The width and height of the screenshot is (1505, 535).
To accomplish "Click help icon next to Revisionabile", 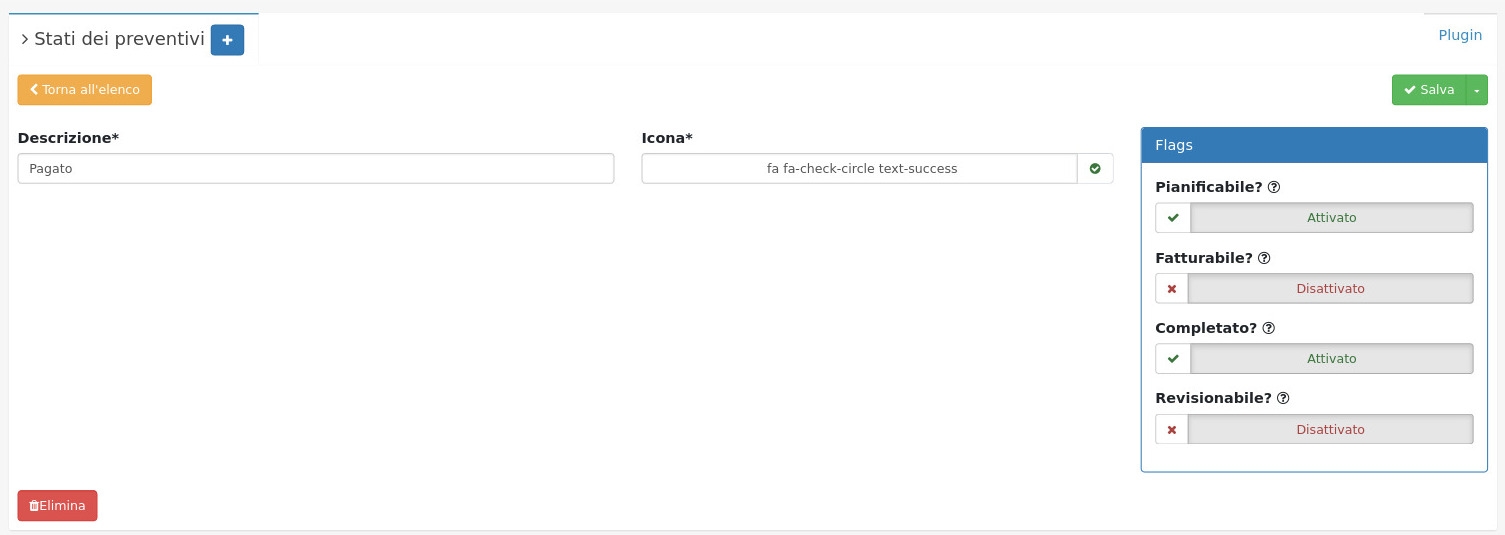I will pyautogui.click(x=1283, y=398).
